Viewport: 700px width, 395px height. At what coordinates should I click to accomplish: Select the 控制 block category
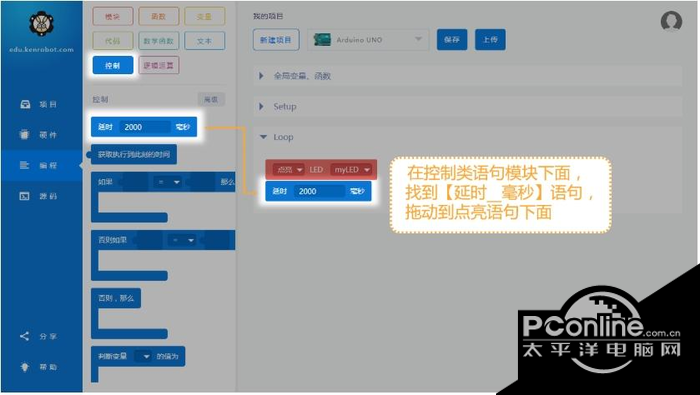coord(112,65)
